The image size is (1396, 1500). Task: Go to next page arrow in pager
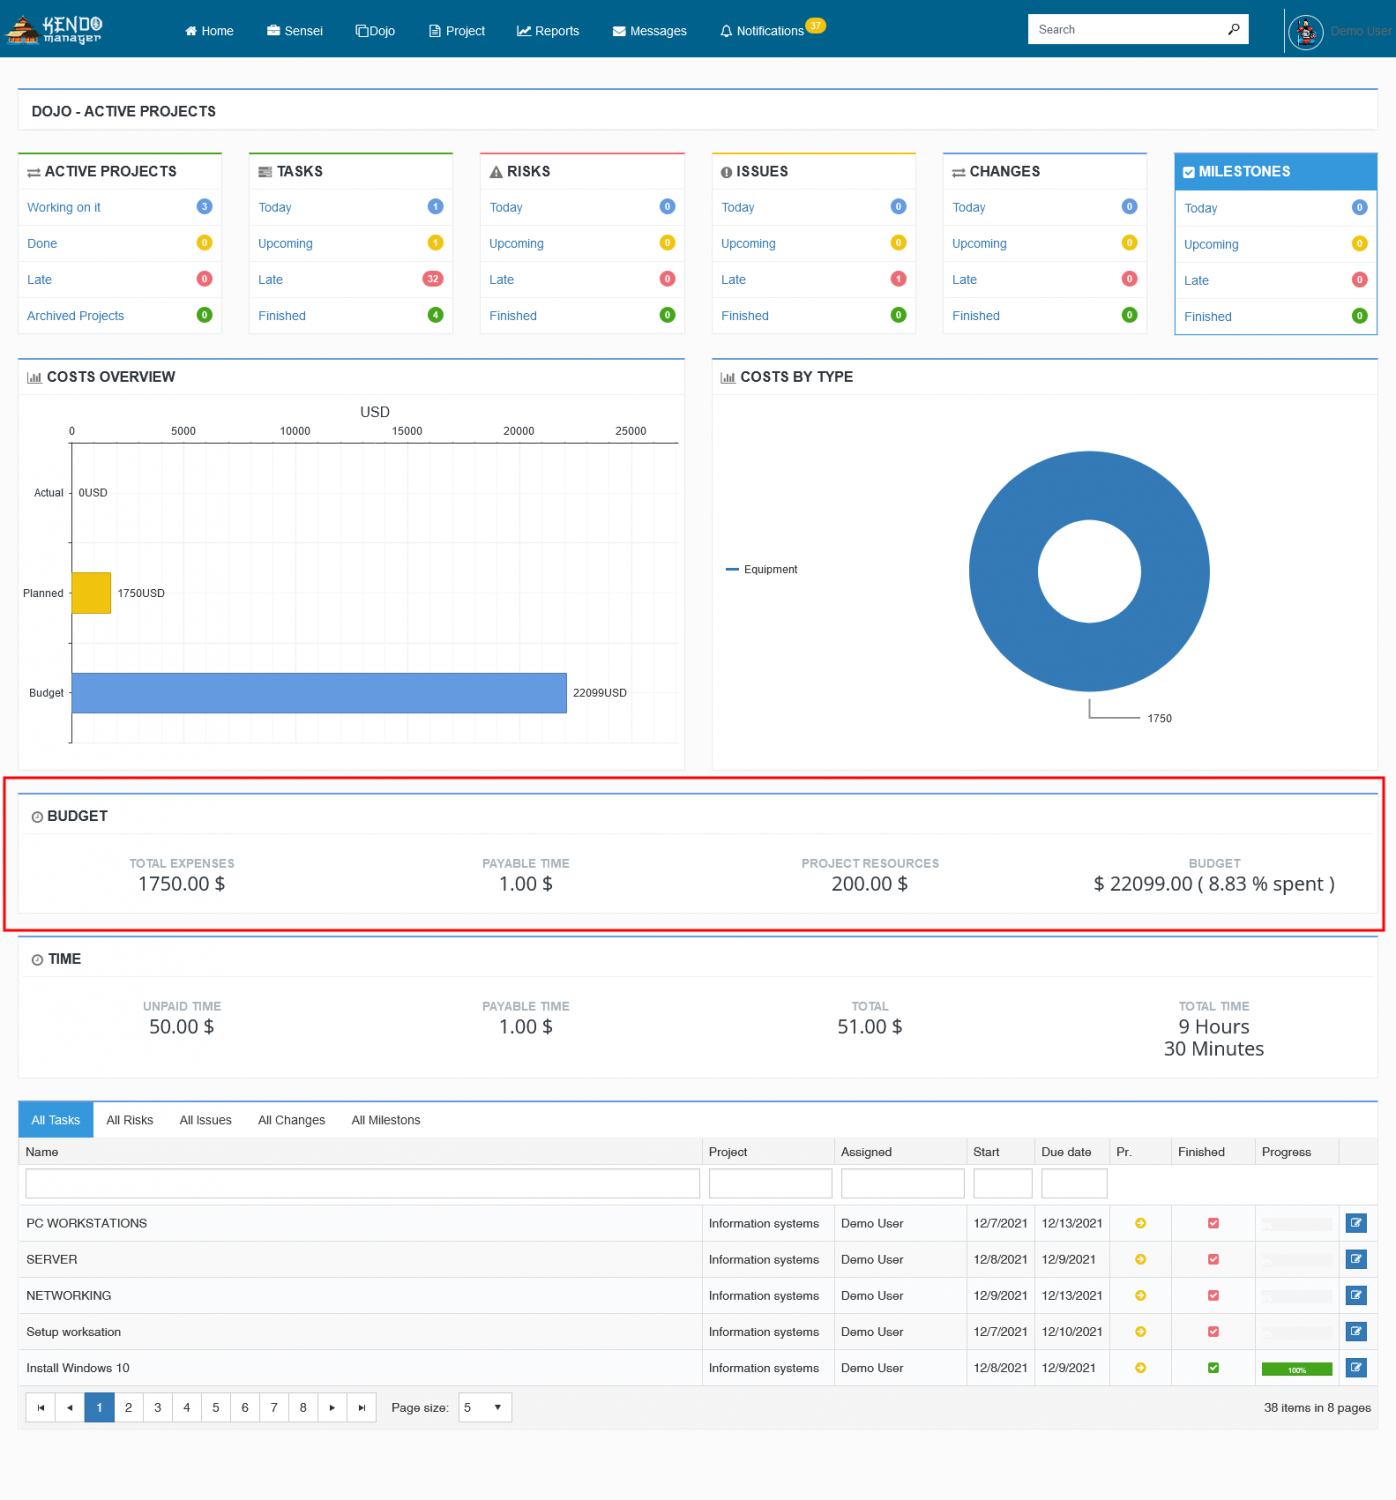pyautogui.click(x=332, y=1408)
